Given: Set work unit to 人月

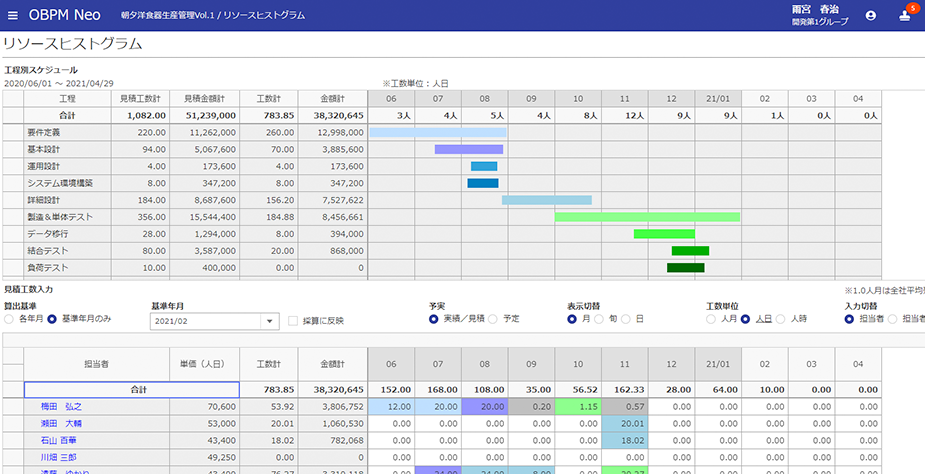Looking at the screenshot, I should coord(711,319).
